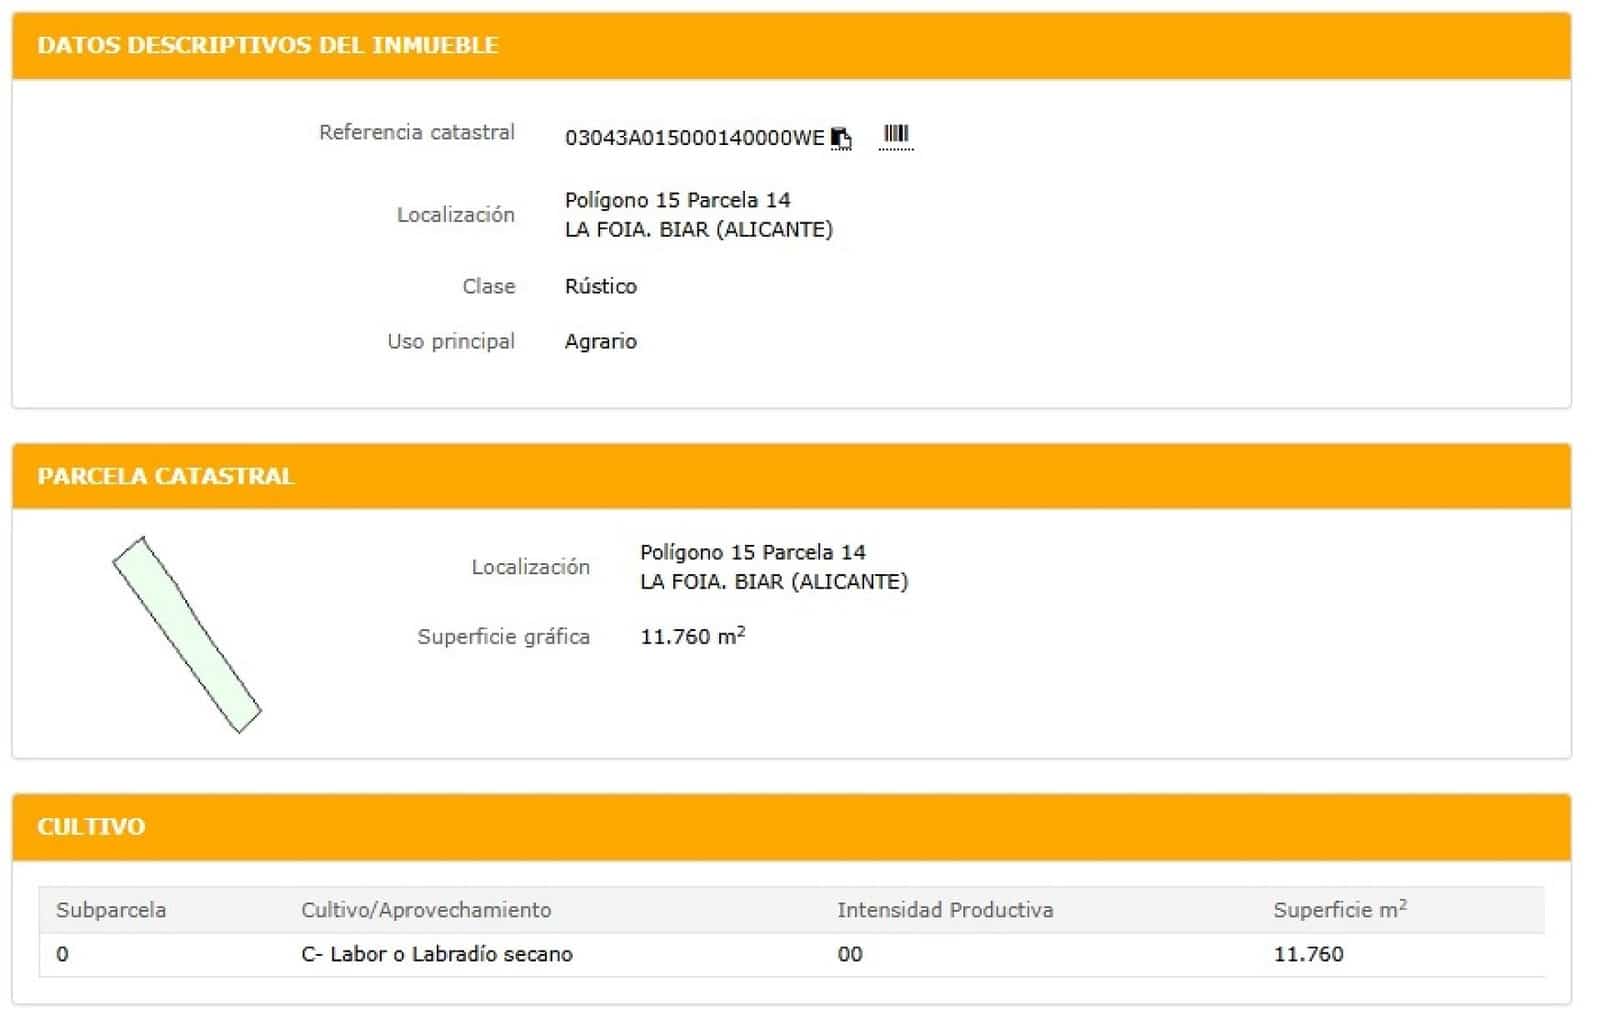
Task: Select the 'Agrario' main use value
Action: tap(600, 341)
